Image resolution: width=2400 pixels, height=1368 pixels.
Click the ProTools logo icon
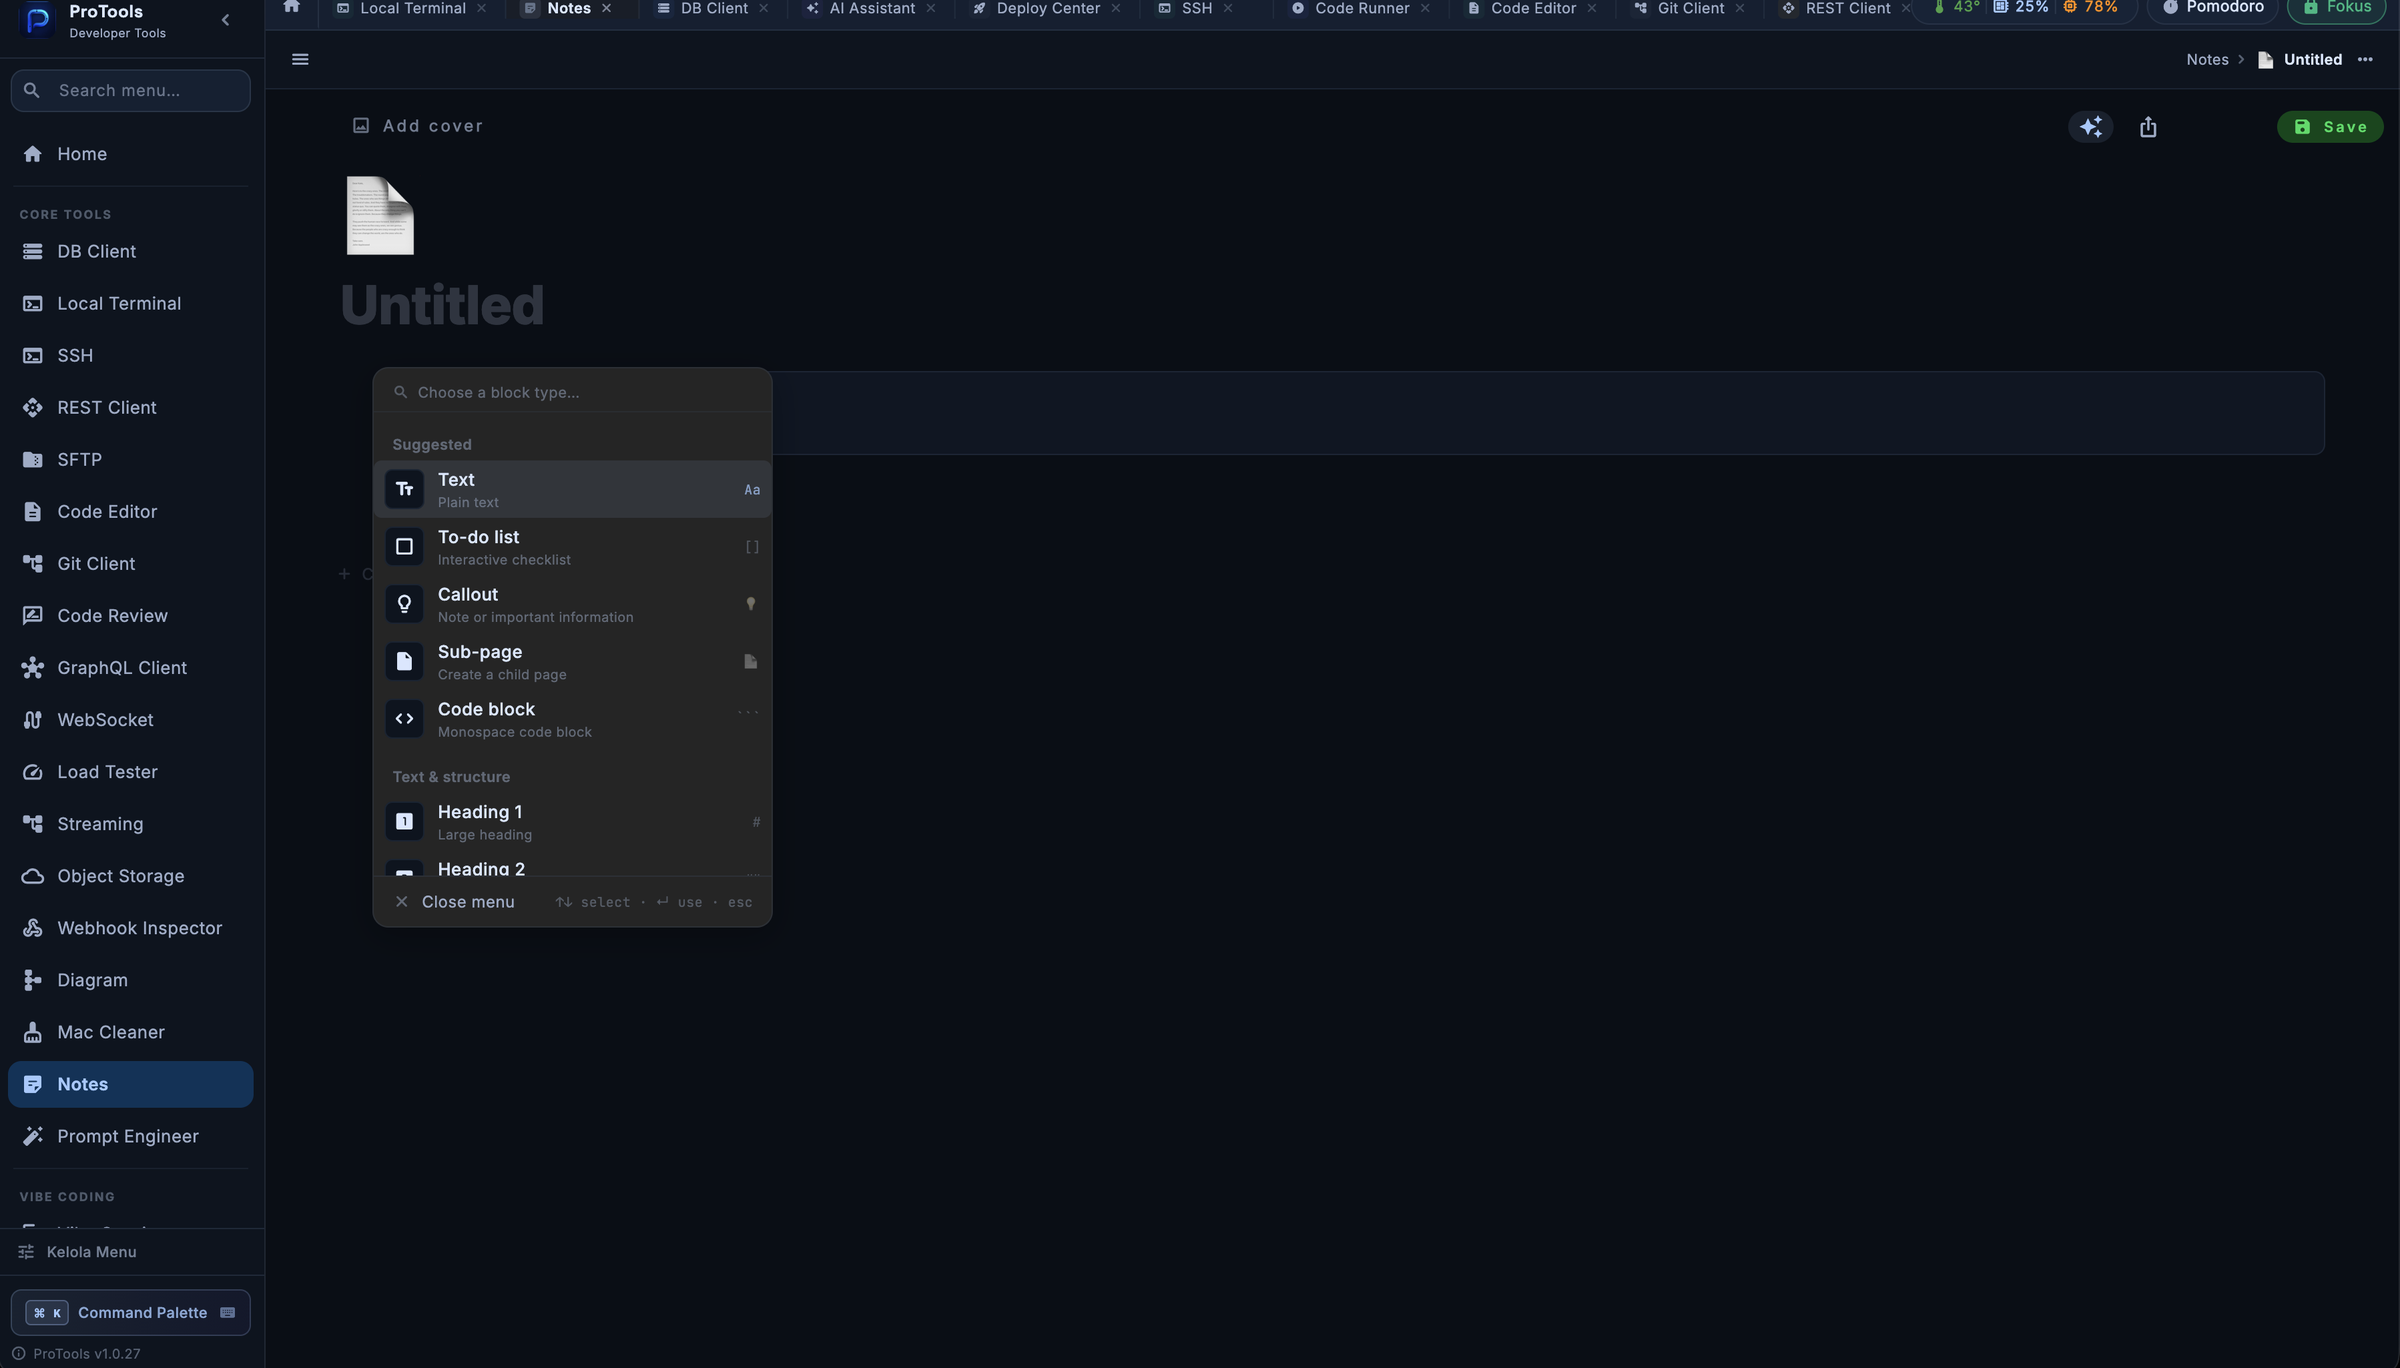point(38,19)
